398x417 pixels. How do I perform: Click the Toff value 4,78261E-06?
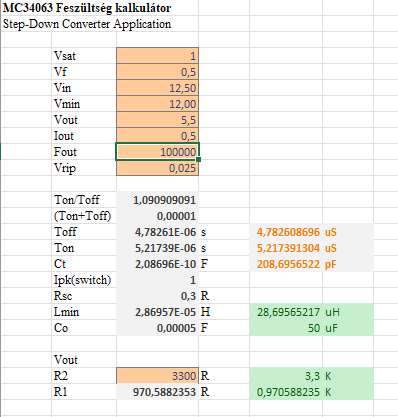tap(157, 232)
